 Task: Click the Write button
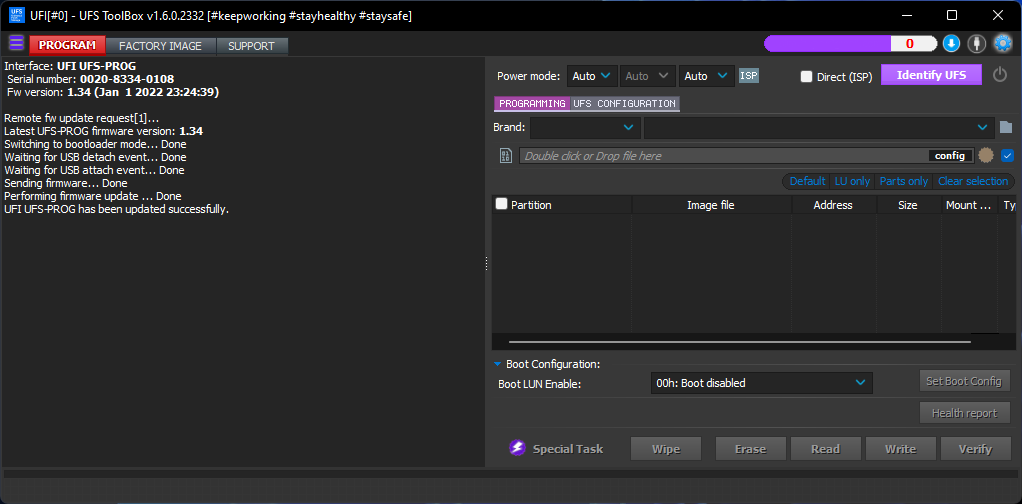tap(901, 449)
